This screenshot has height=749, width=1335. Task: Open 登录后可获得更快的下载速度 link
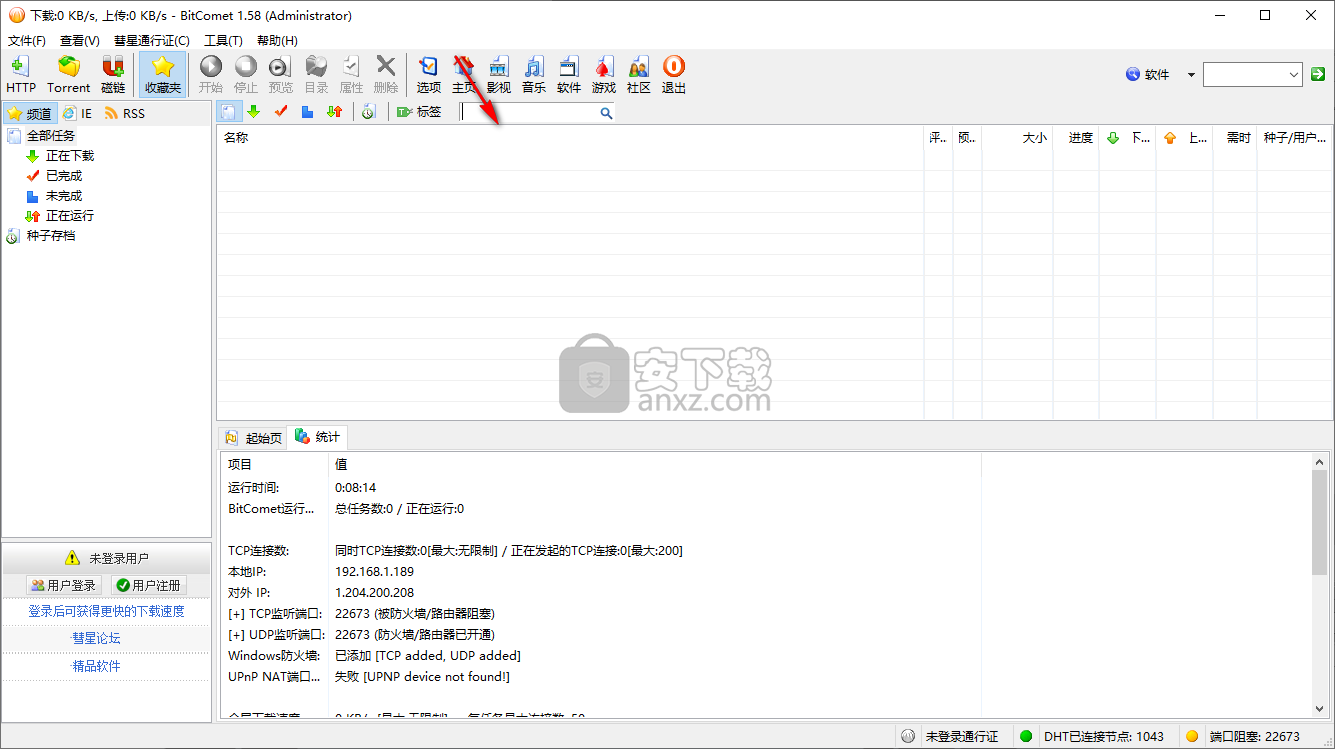(x=106, y=611)
